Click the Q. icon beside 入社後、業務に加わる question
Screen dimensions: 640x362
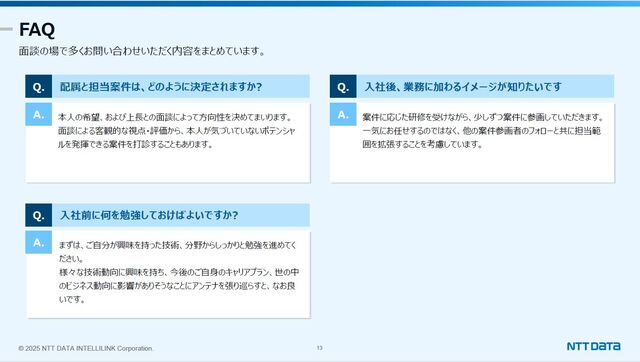pyautogui.click(x=343, y=87)
